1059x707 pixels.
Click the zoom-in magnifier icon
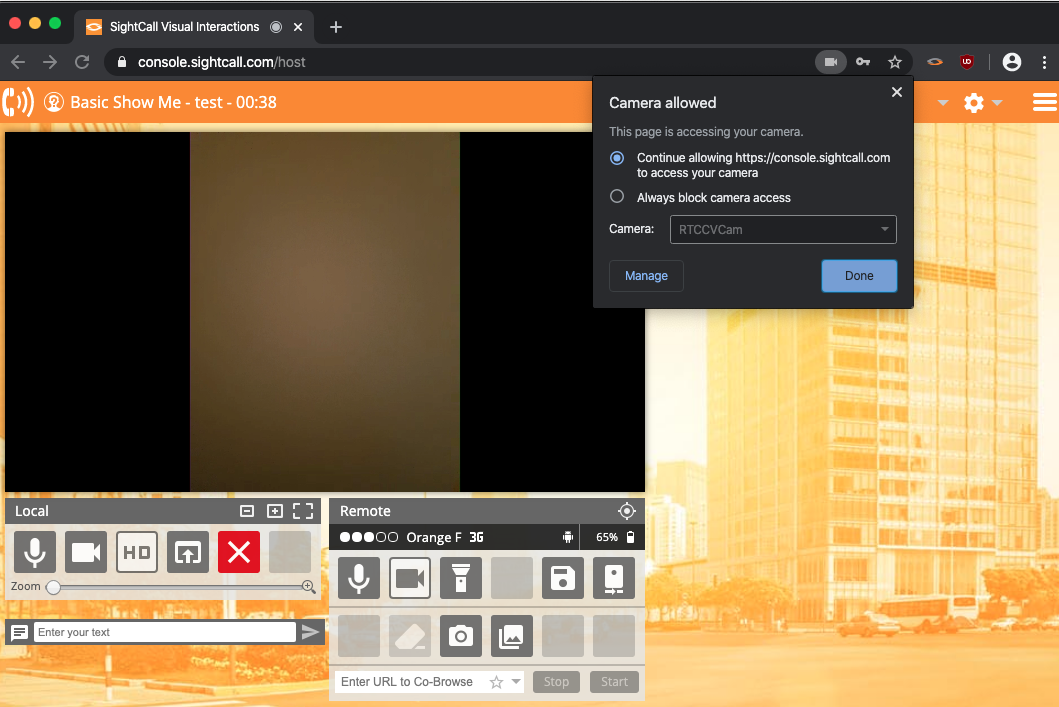(x=309, y=587)
